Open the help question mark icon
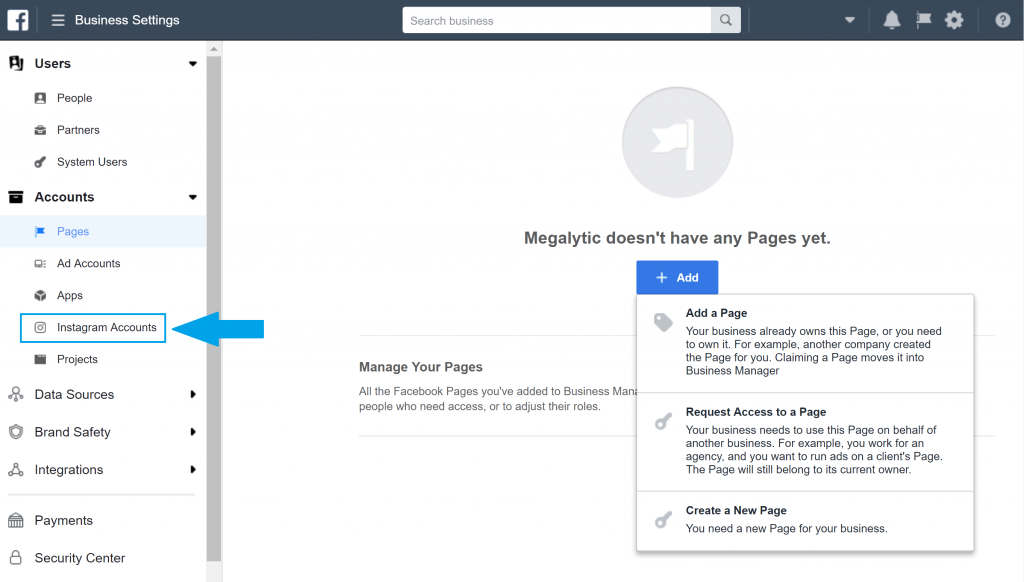The image size is (1024, 582). [x=1002, y=20]
